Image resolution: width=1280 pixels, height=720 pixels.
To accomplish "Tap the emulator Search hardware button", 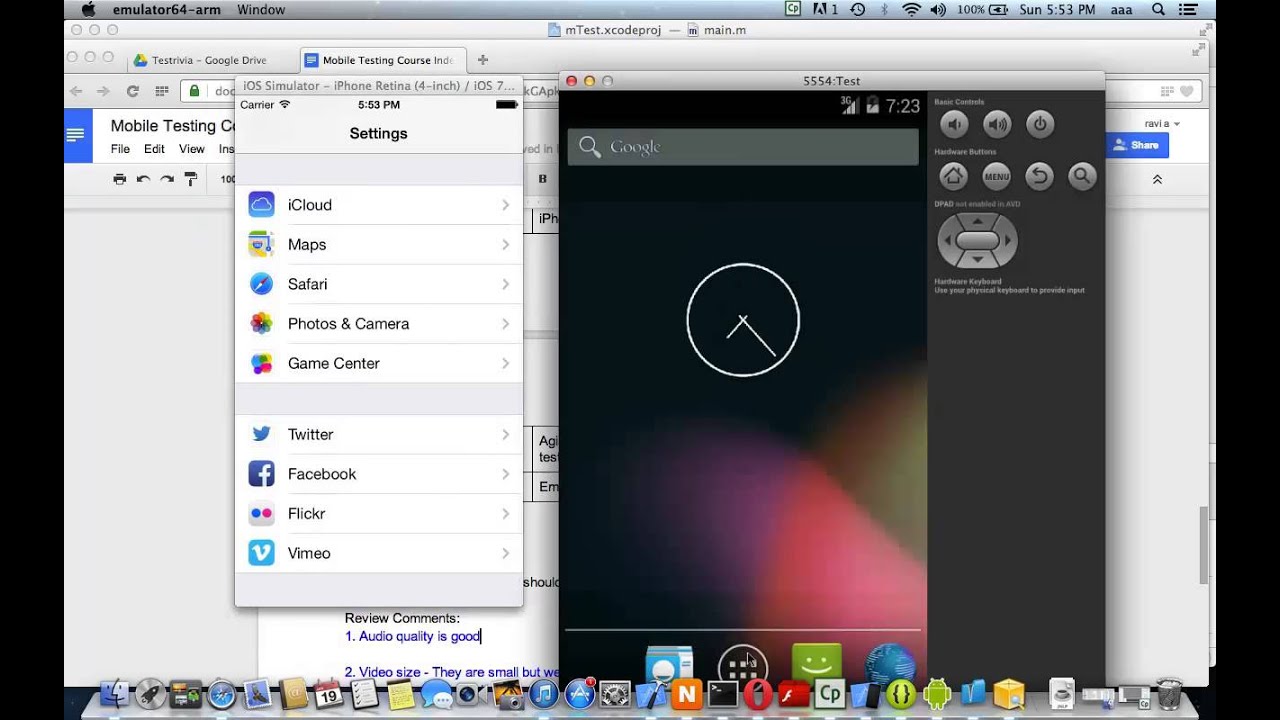I will 1082,177.
